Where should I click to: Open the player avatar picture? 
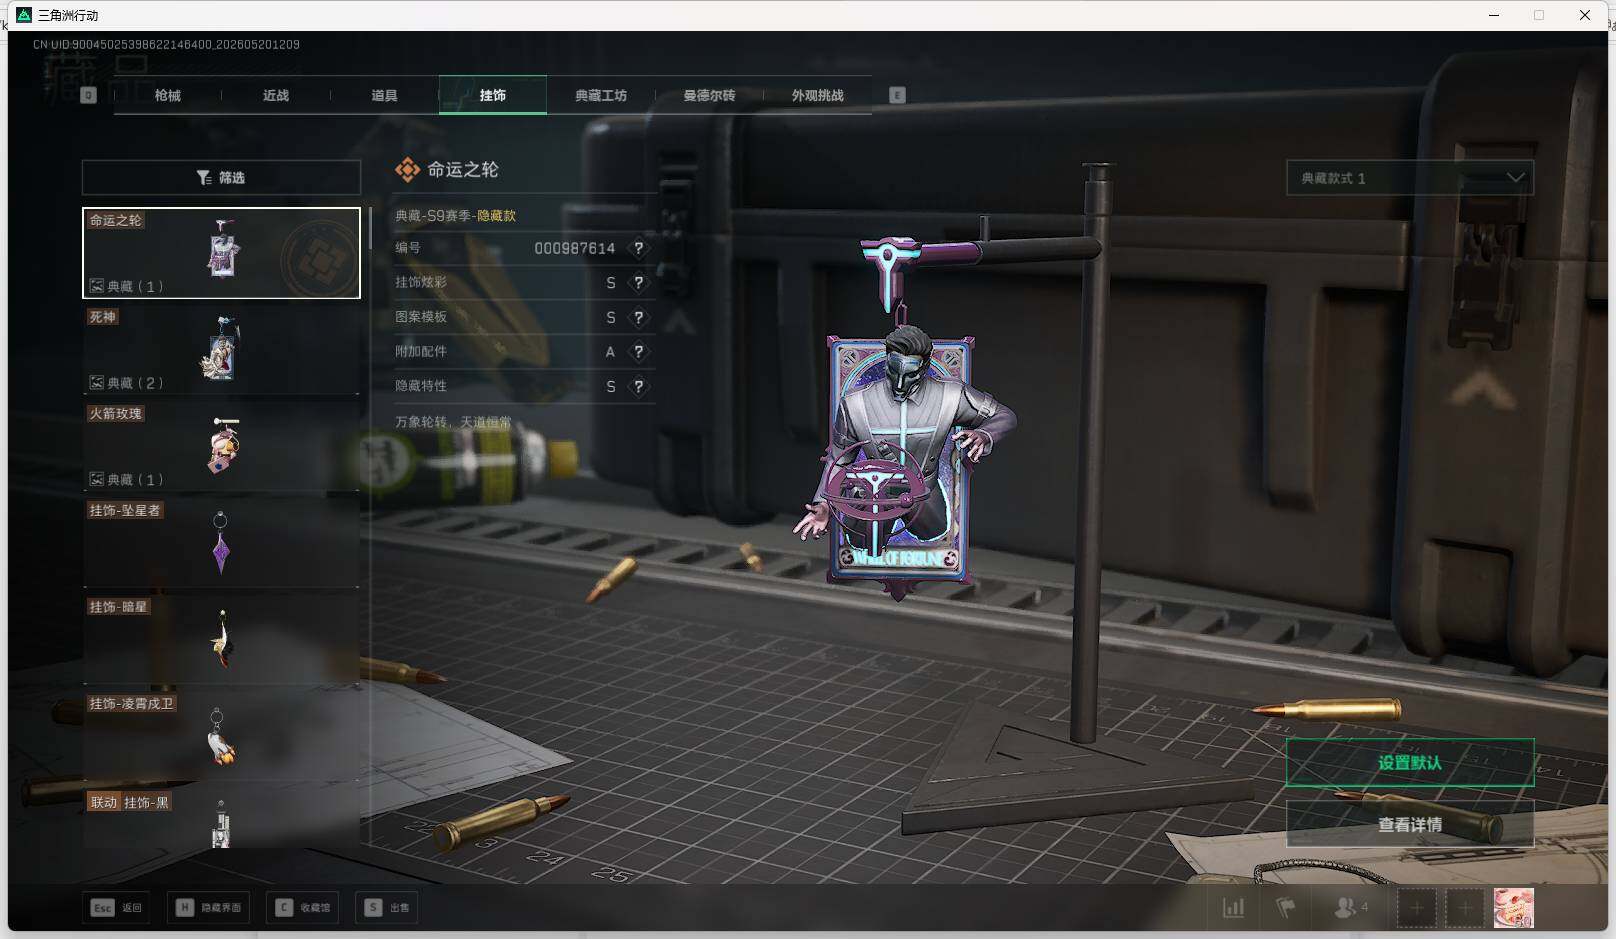pos(1513,908)
